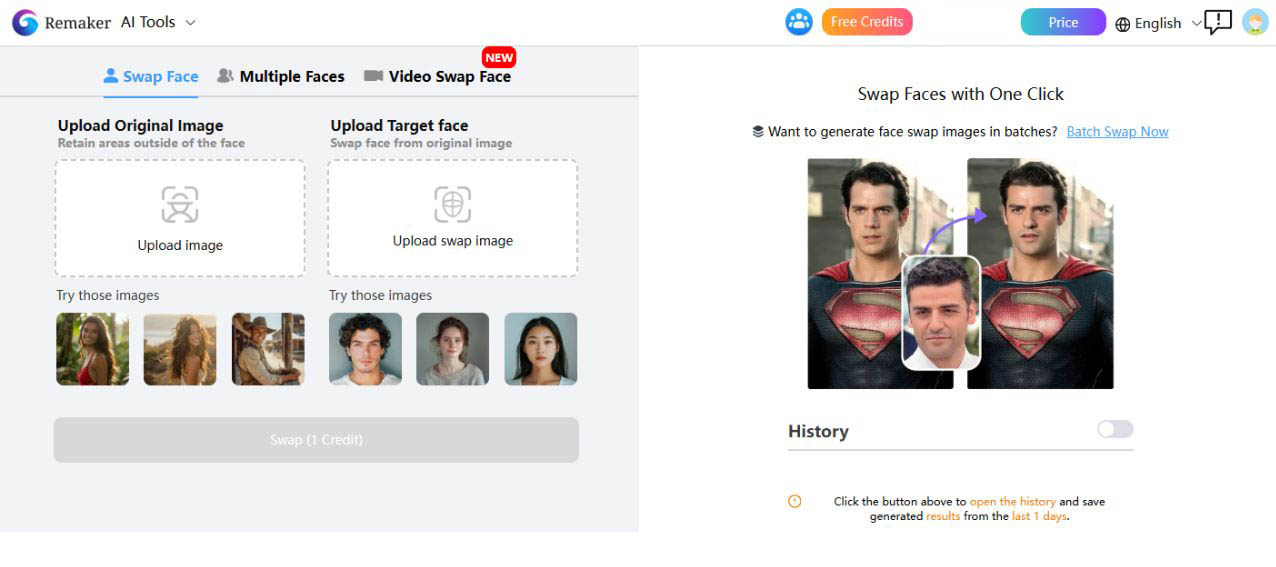The height and width of the screenshot is (567, 1276).
Task: Select the woman in red dress sample image
Action: click(x=92, y=349)
